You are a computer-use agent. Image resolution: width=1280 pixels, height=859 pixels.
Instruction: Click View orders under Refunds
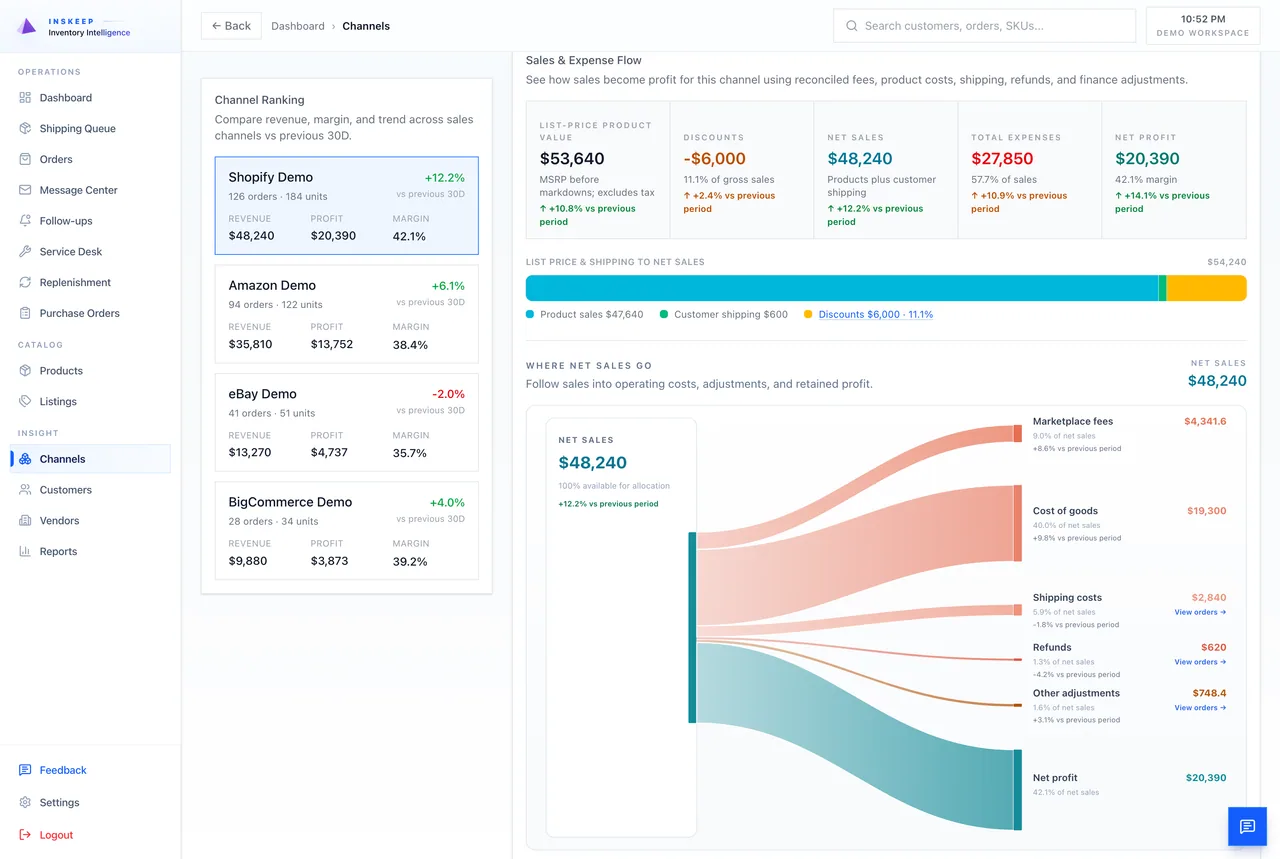click(x=1200, y=662)
